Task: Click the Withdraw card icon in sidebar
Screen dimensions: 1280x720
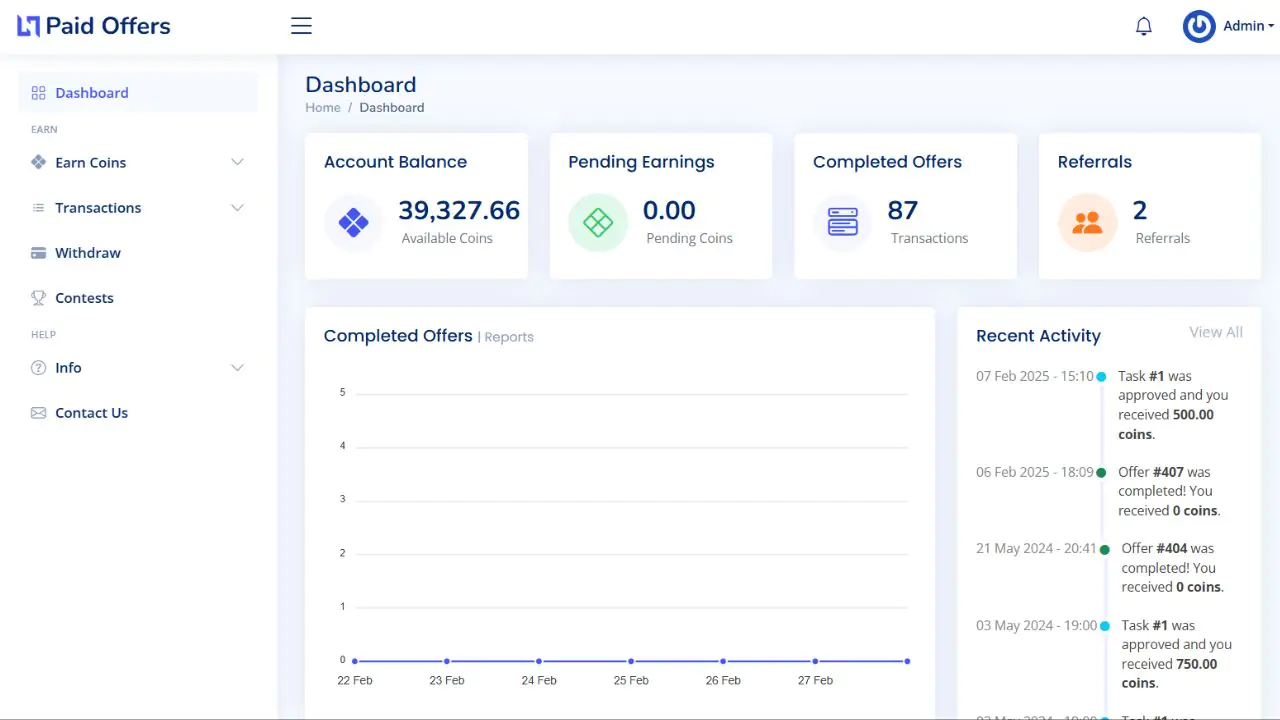Action: 39,253
